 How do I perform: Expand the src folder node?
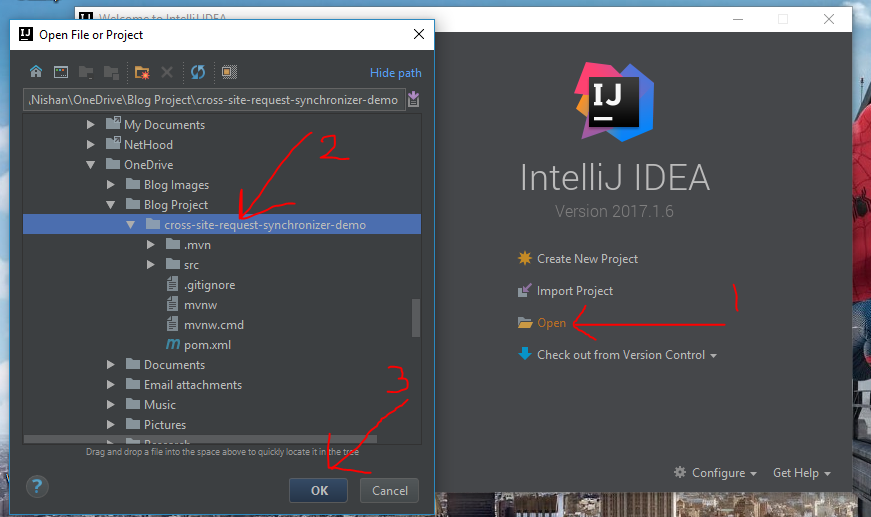[x=151, y=264]
